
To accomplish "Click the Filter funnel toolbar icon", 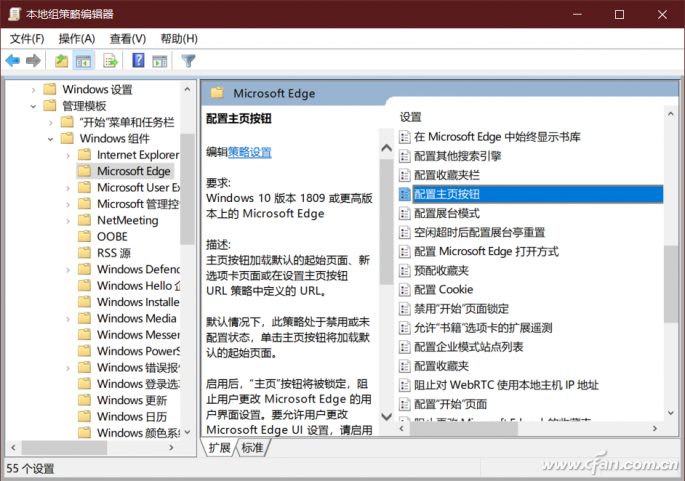I will 188,60.
